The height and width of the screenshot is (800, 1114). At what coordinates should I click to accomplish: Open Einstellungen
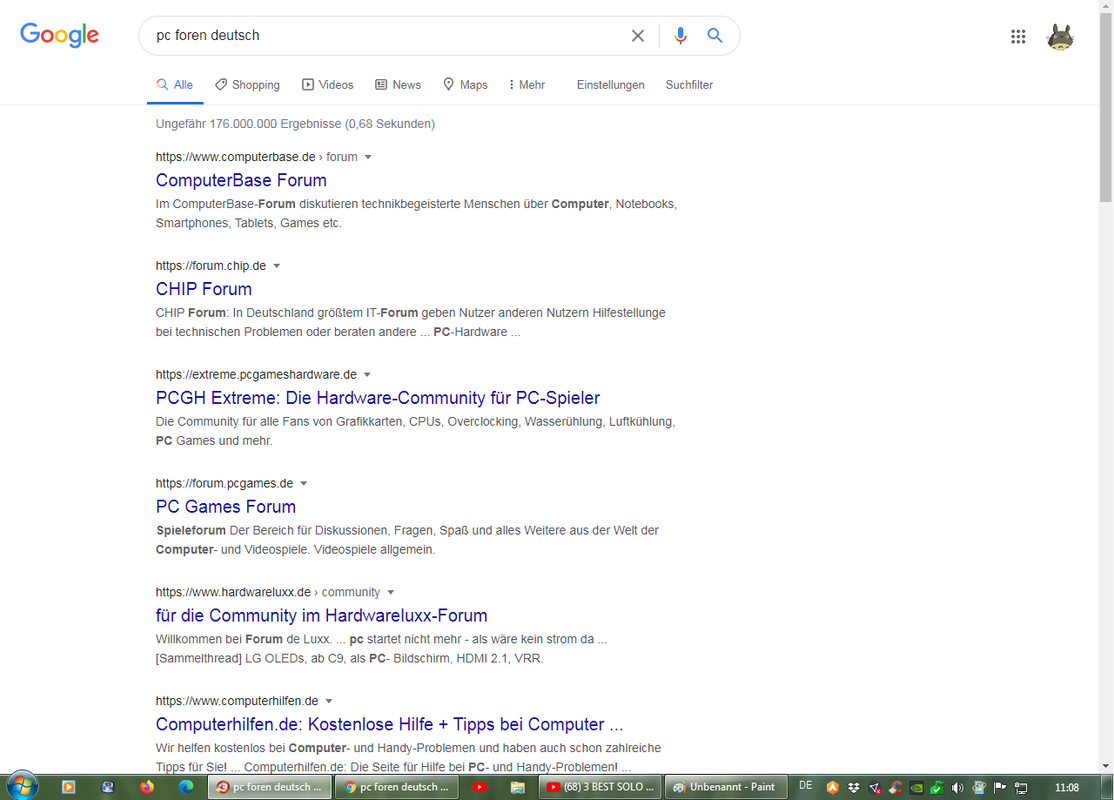(x=610, y=85)
